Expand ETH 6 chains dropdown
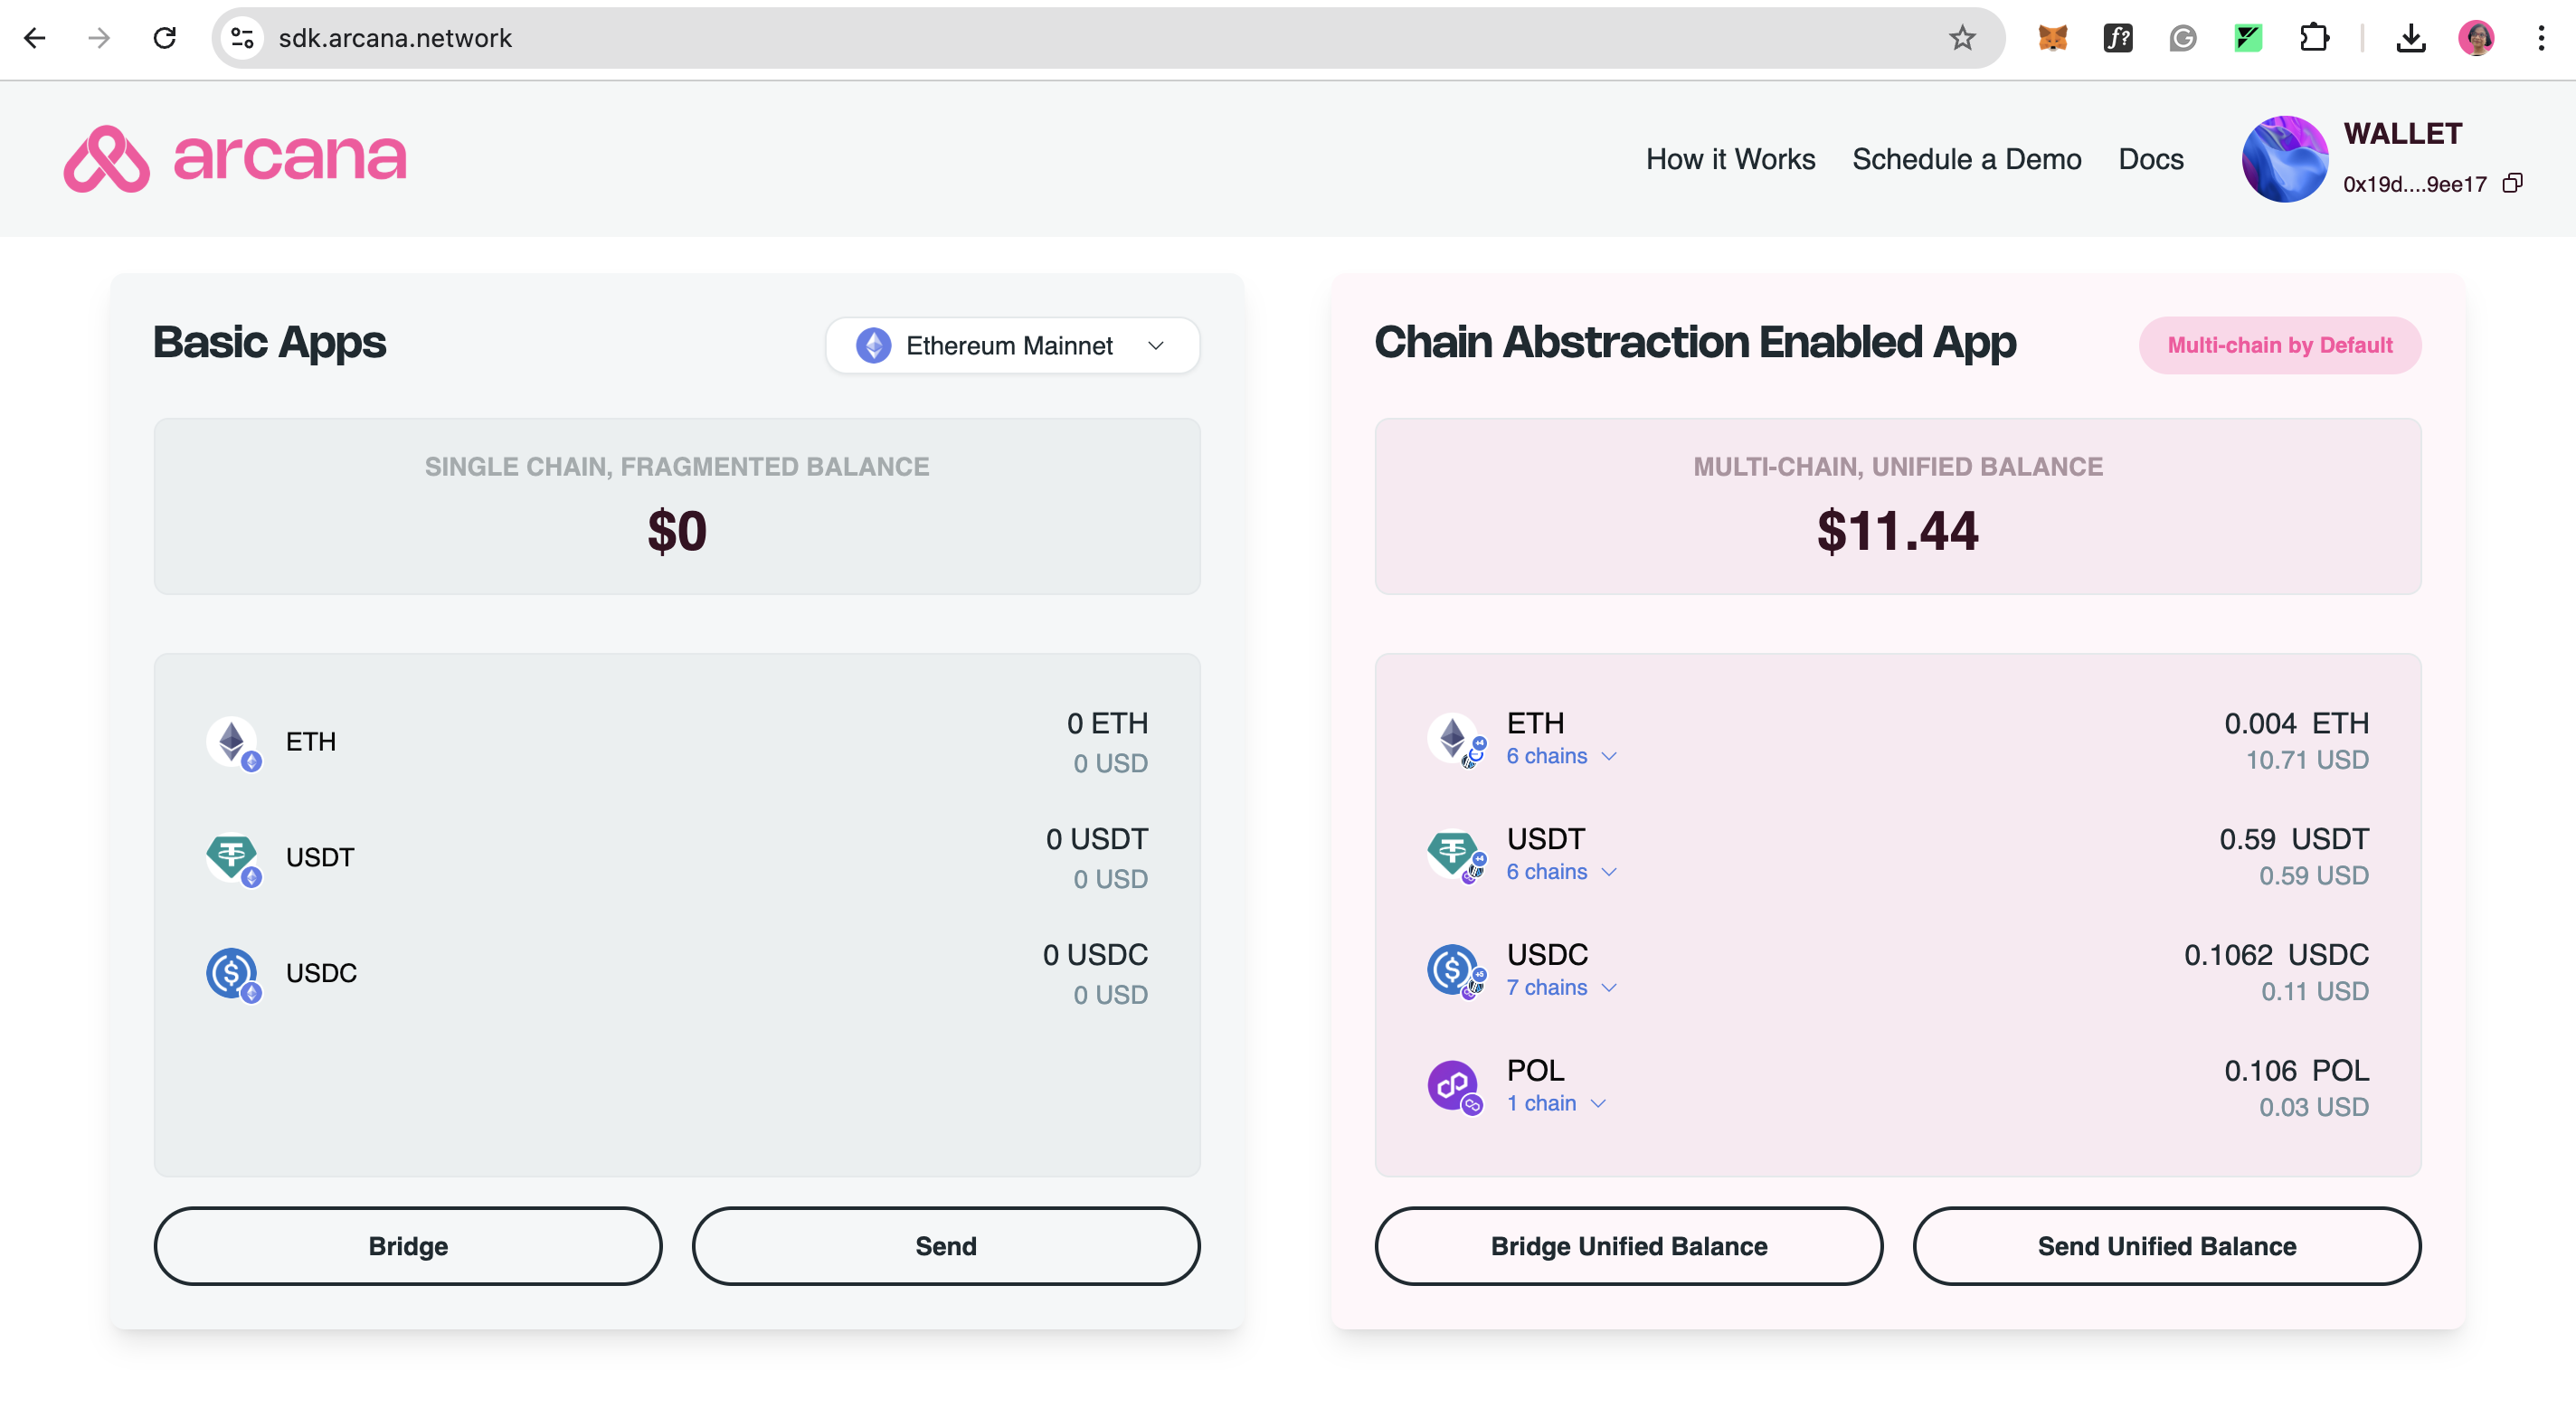Viewport: 2576px width, 1418px height. click(1559, 754)
